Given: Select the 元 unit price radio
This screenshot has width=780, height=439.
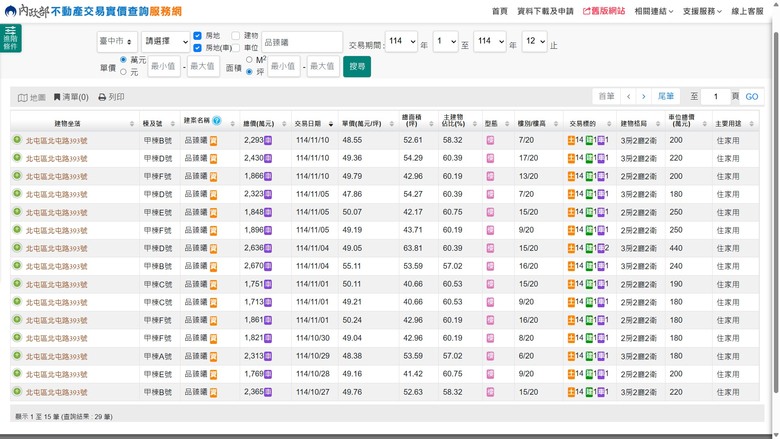Looking at the screenshot, I should pos(123,72).
